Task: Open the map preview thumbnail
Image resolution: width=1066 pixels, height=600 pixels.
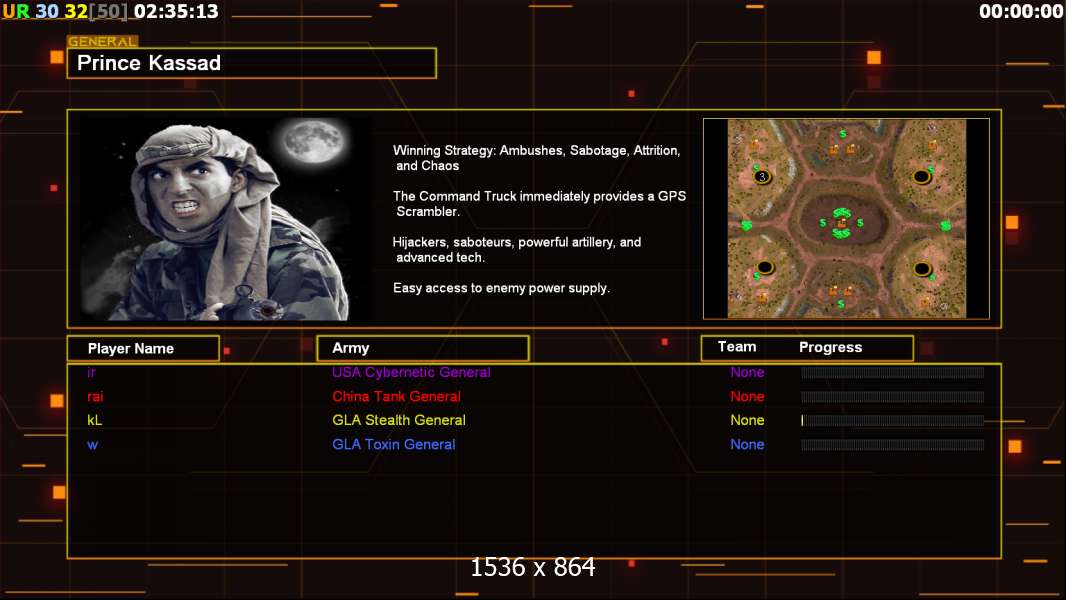Action: 846,218
